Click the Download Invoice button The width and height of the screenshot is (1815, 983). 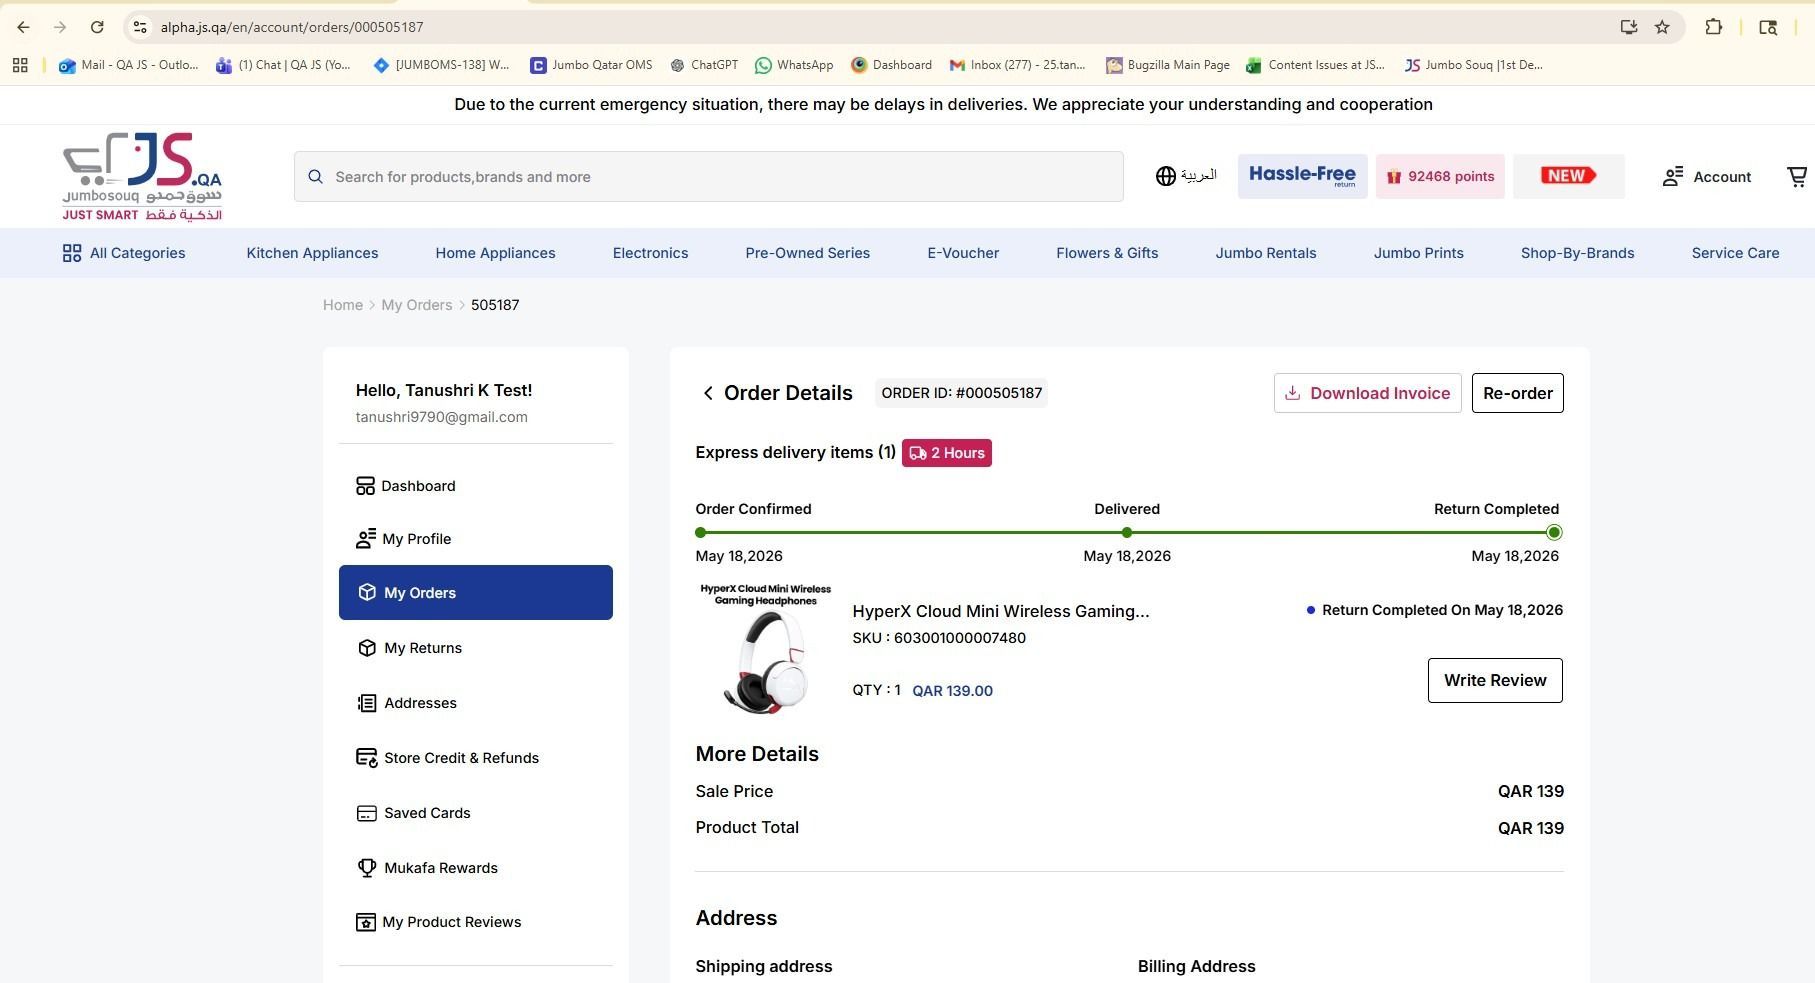coord(1367,393)
